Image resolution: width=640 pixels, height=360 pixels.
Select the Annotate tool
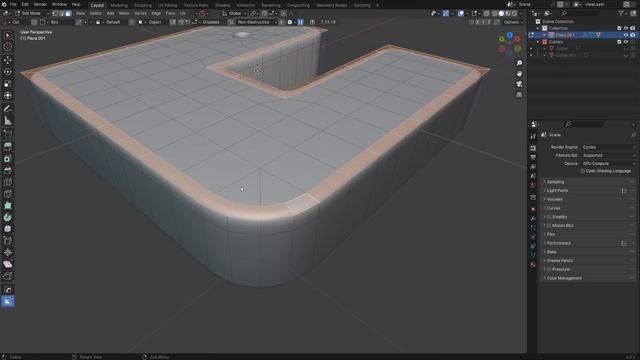8,109
